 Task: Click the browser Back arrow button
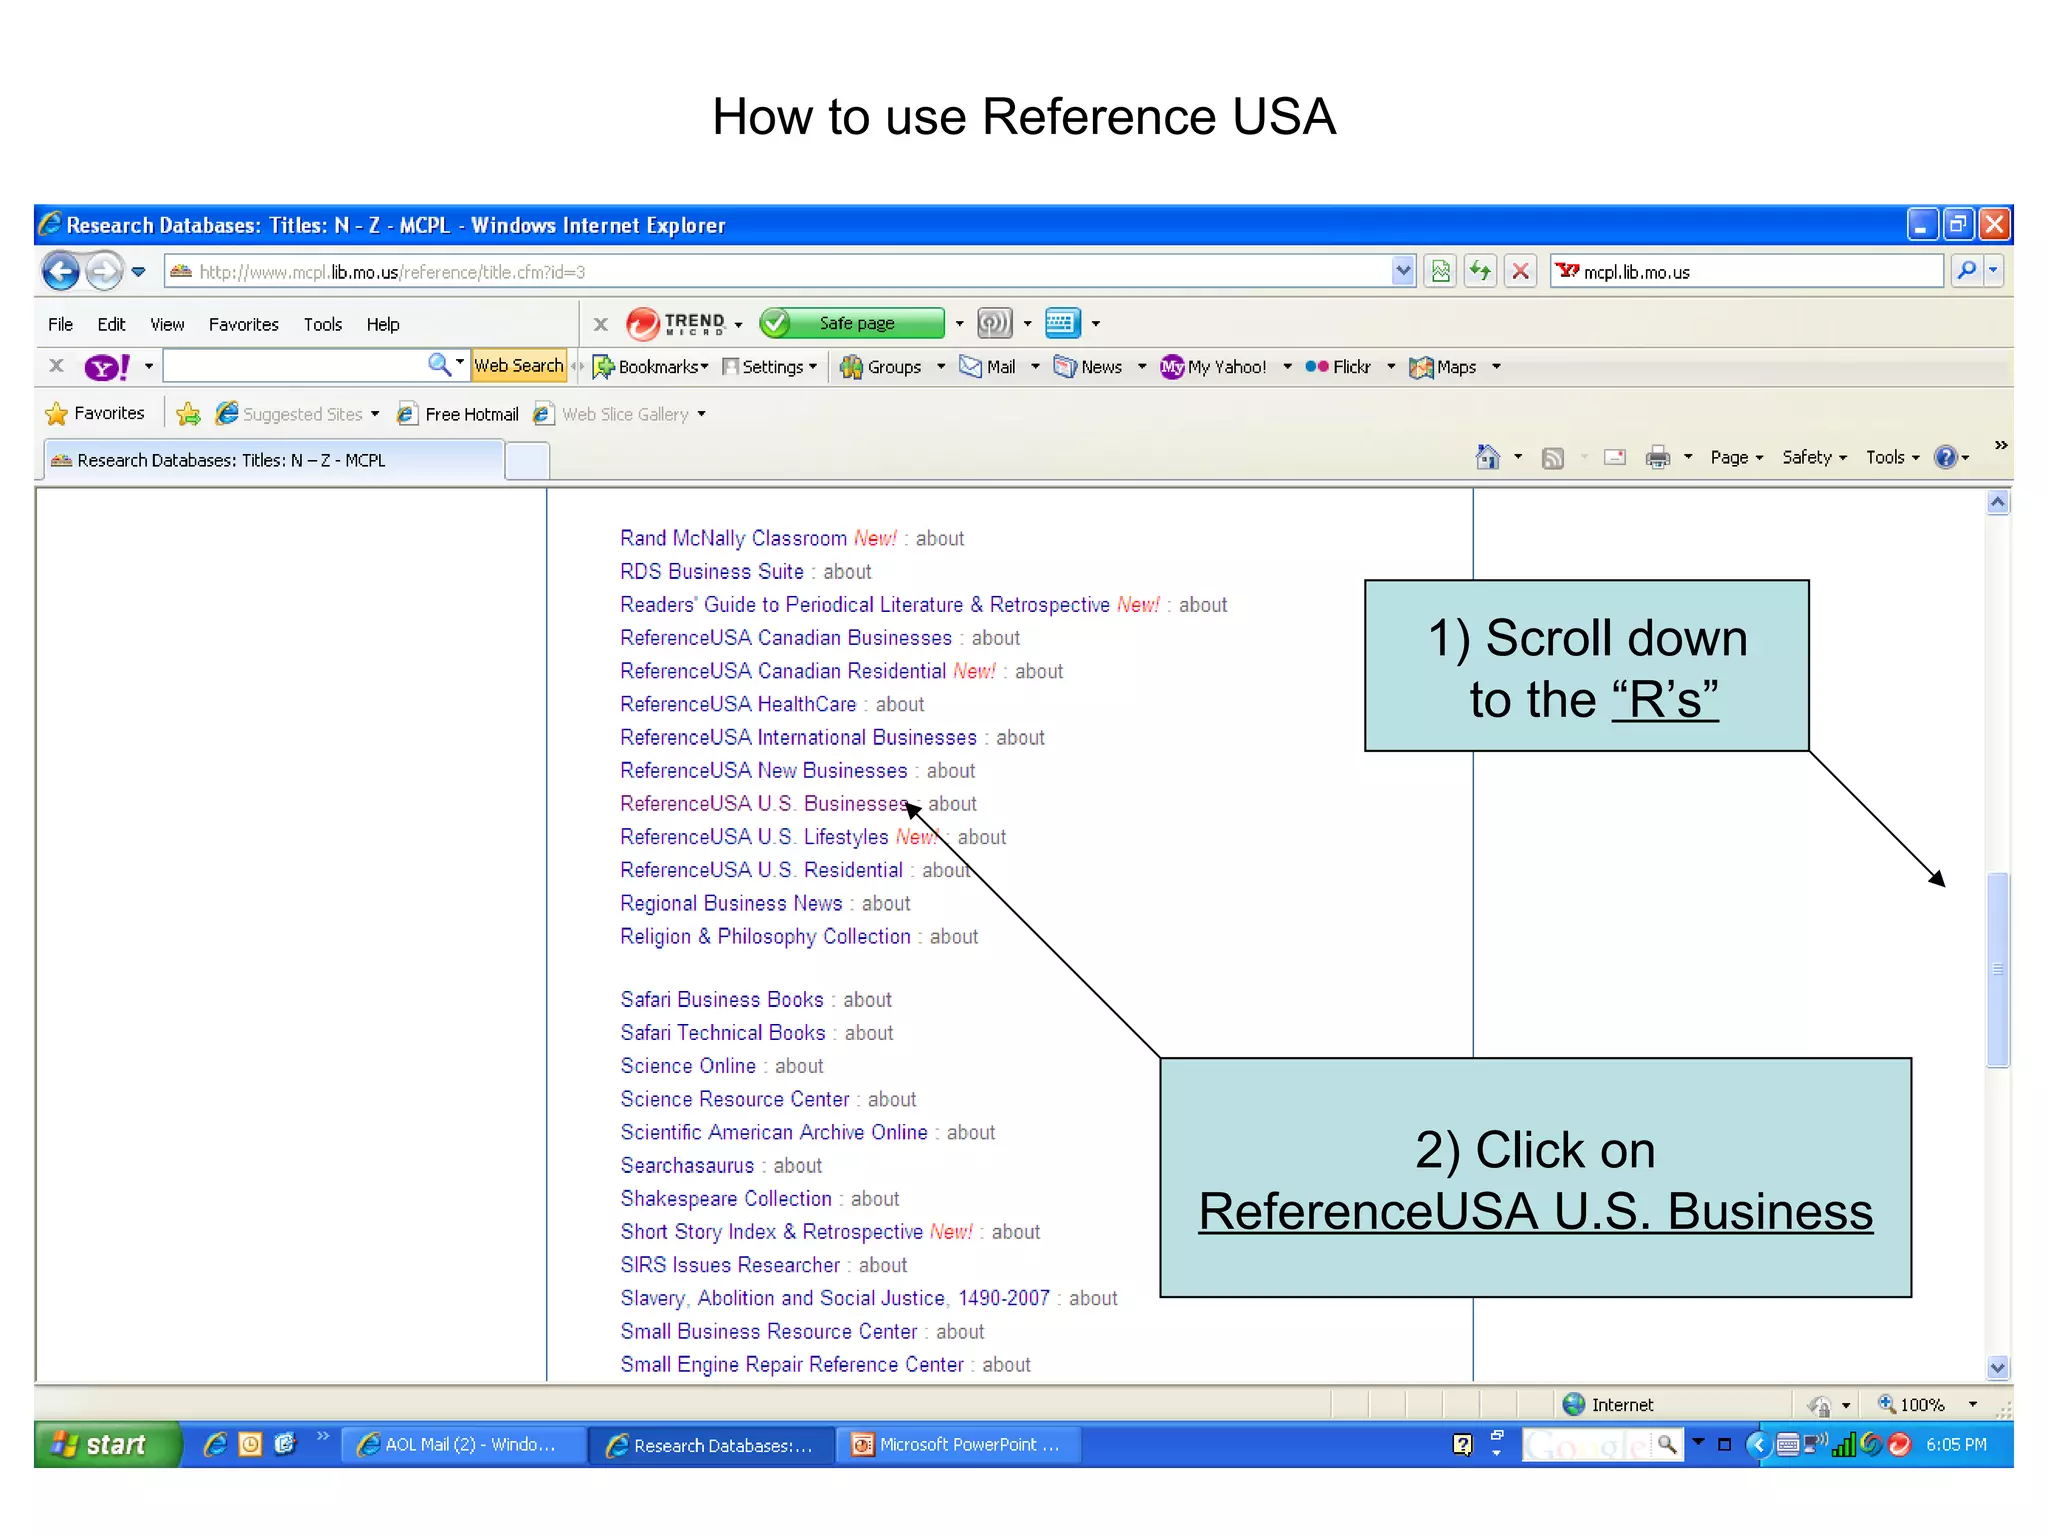(x=61, y=271)
